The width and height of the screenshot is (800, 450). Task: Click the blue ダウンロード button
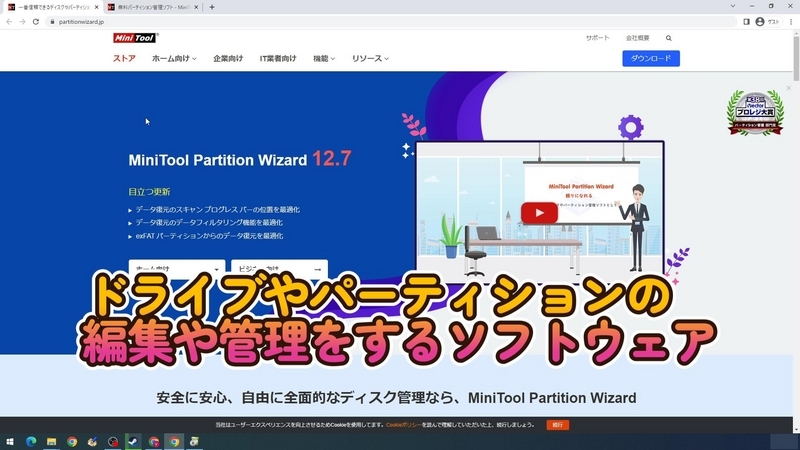[651, 58]
